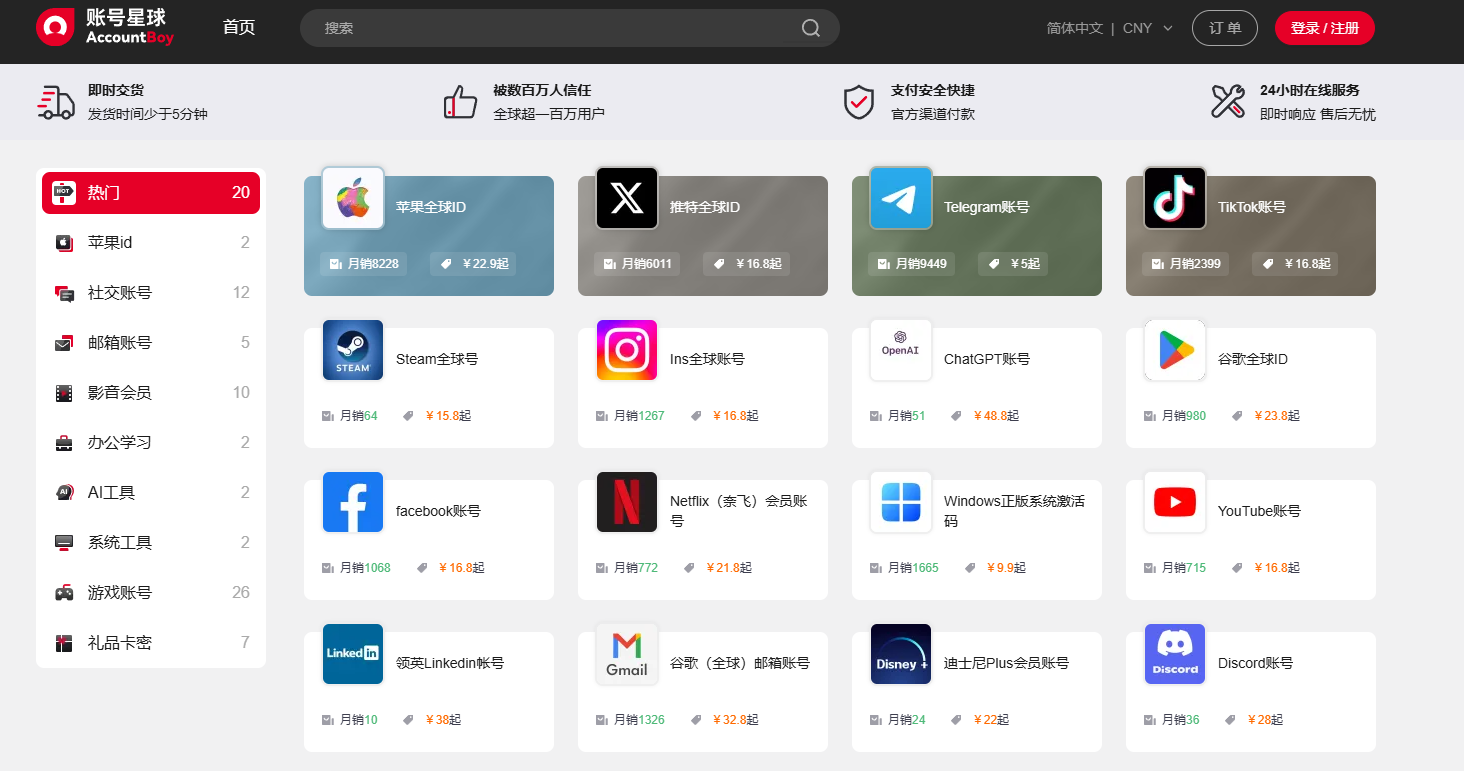Click the TikTok product icon
Viewport: 1464px width, 771px height.
coord(1174,198)
